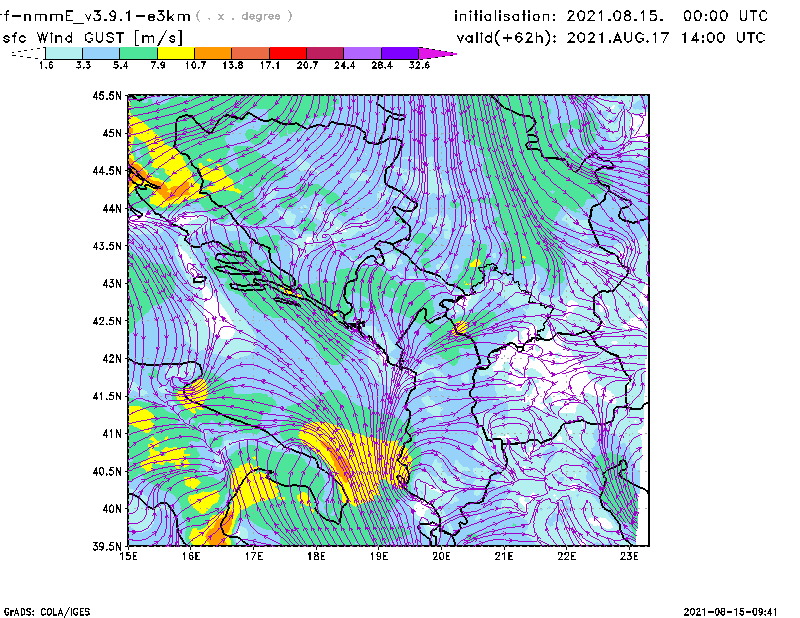Click the 18E longitude label

click(x=316, y=556)
